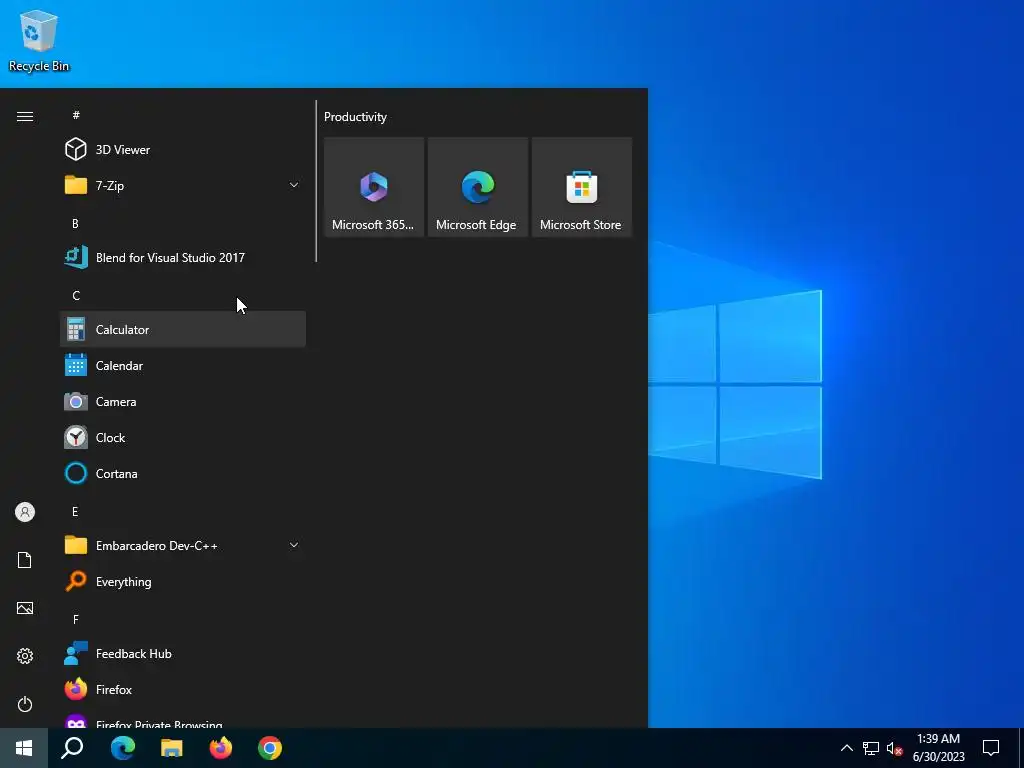Open network status tray icon
The width and height of the screenshot is (1024, 768).
tap(871, 748)
